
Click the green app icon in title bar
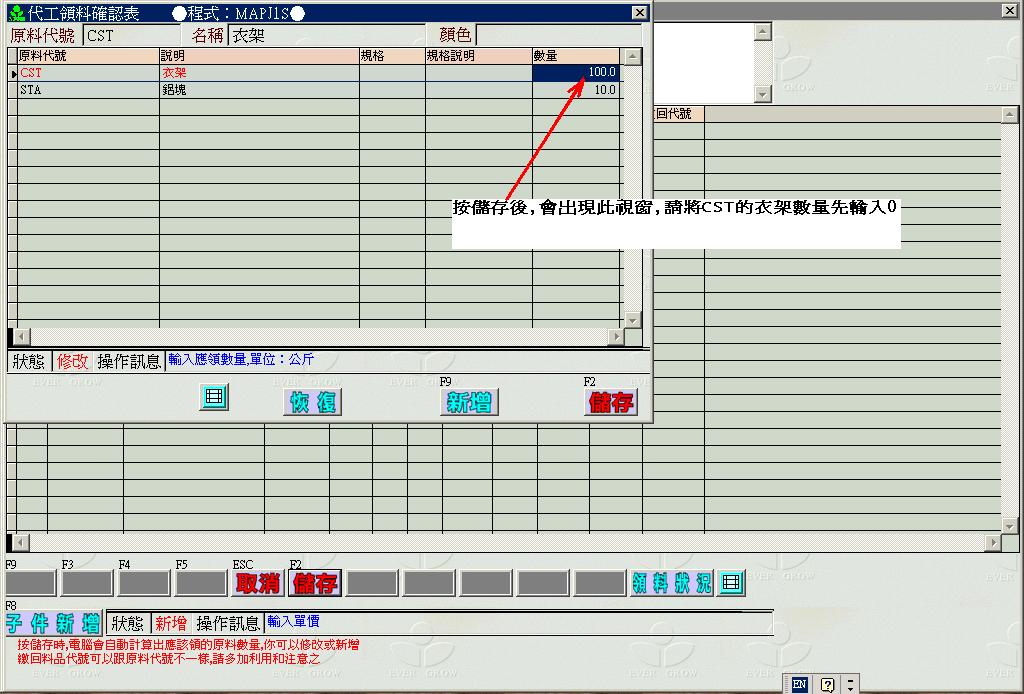pos(16,13)
